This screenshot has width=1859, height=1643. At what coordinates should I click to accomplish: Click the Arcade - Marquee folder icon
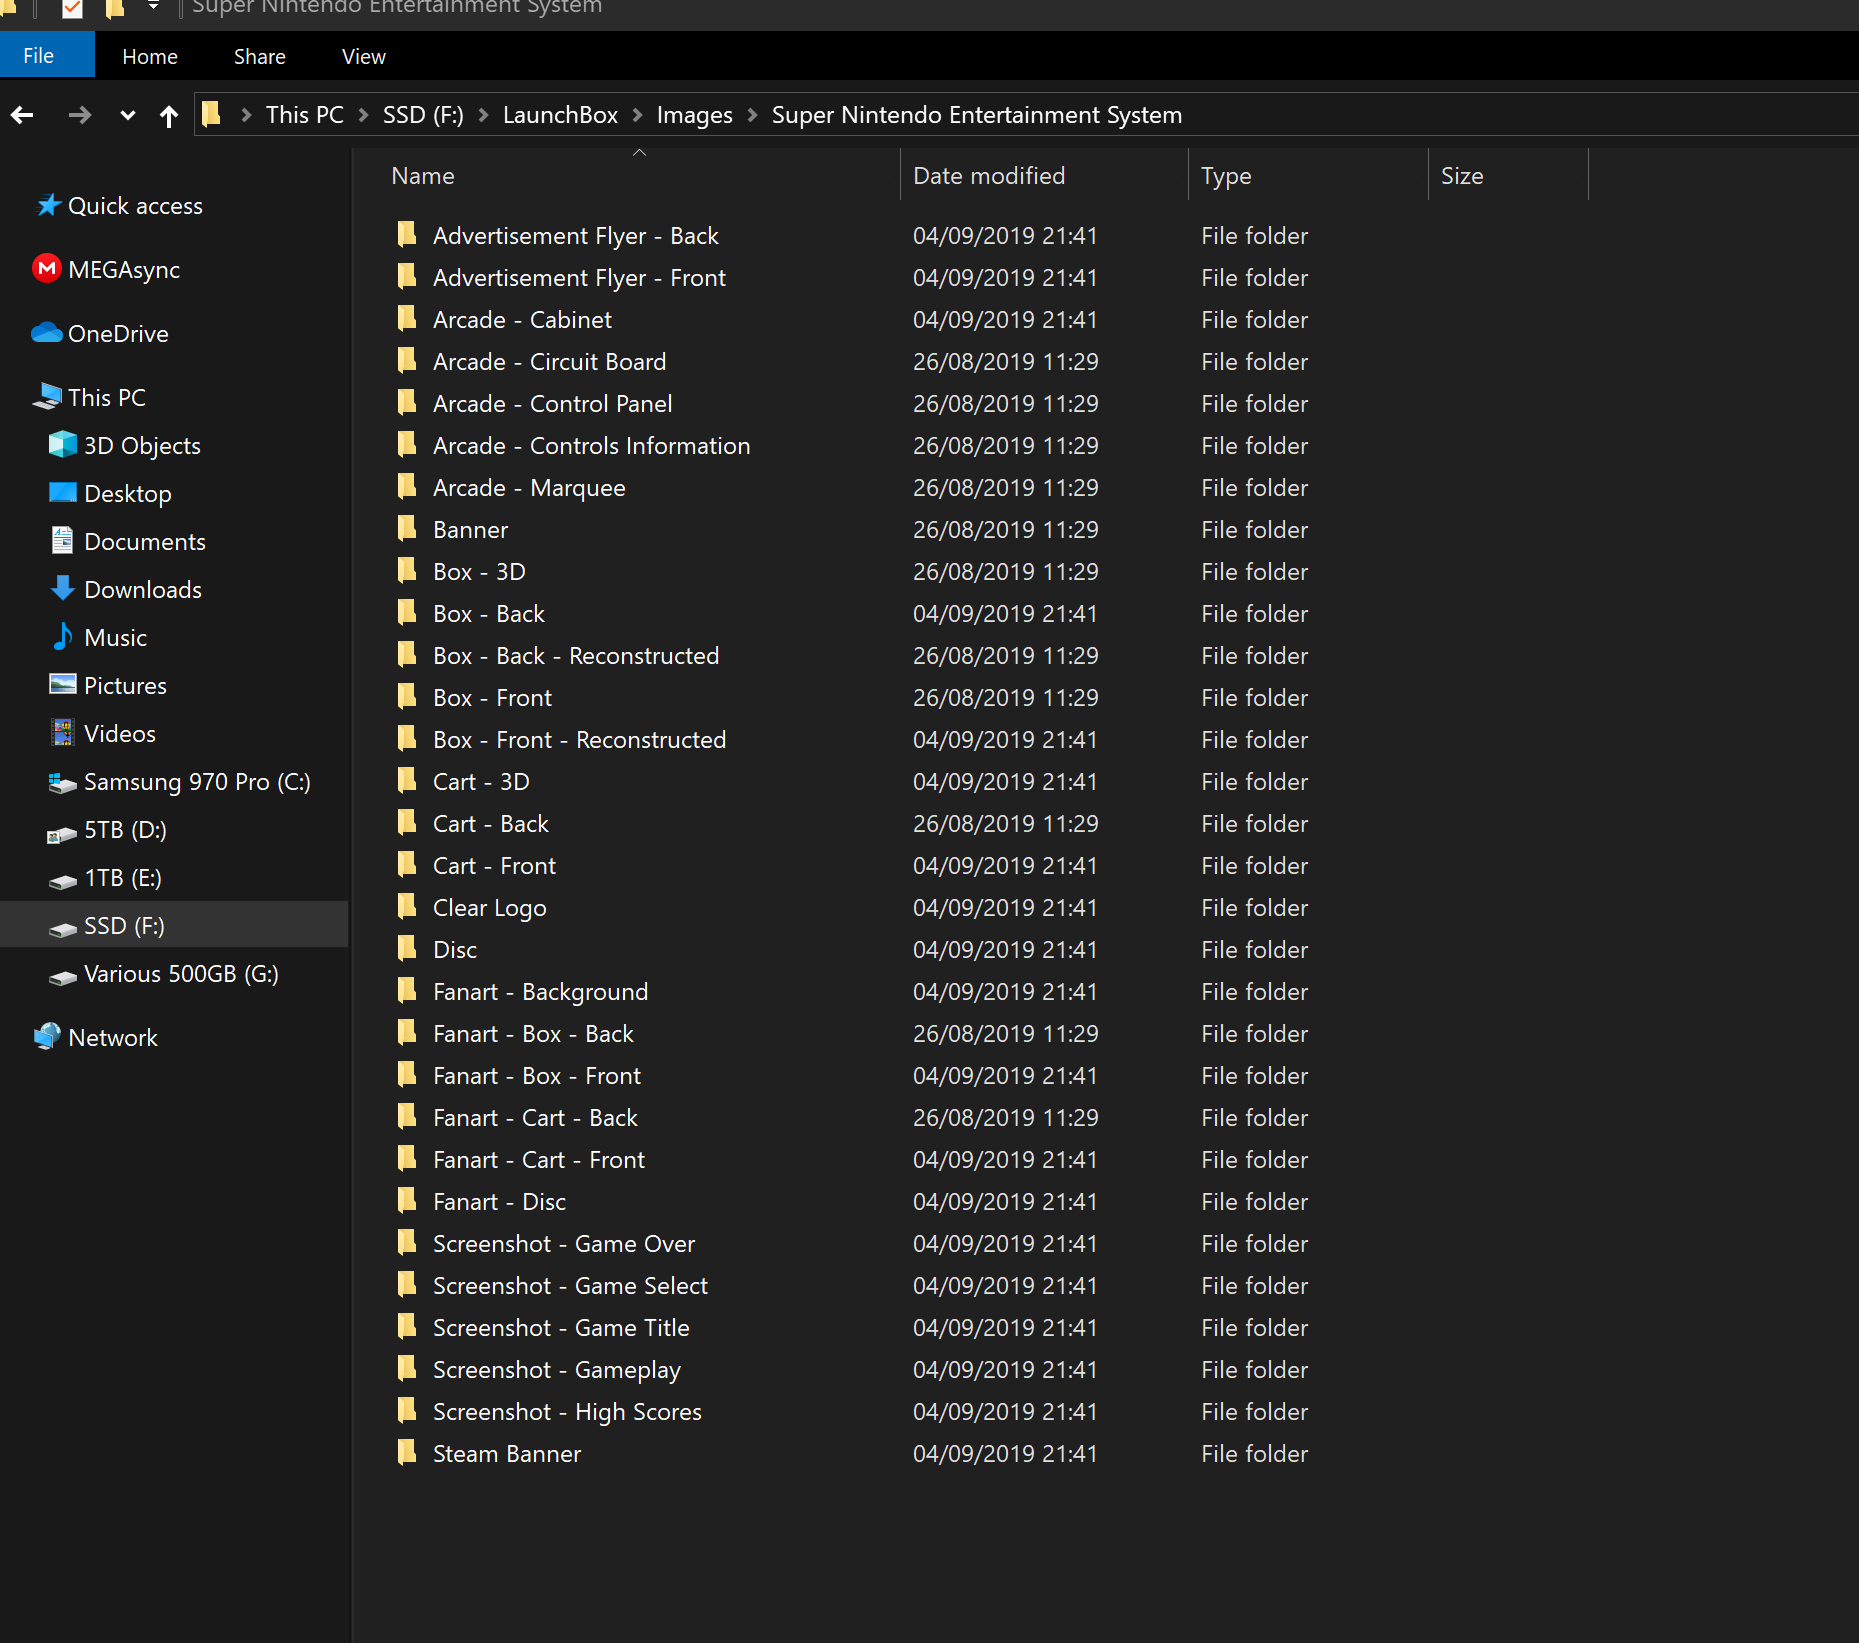[407, 487]
